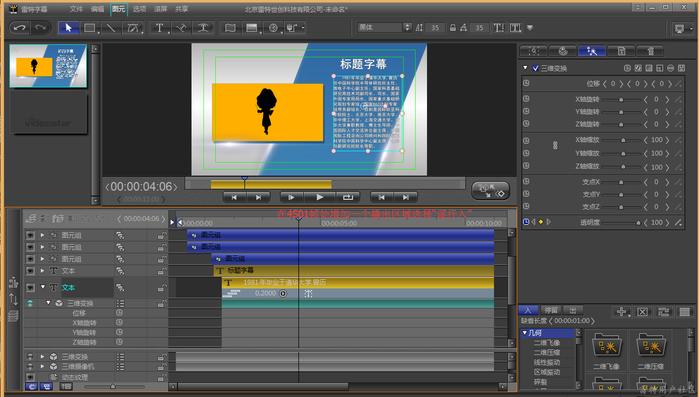Screen dimensions: 699x397
Task: Toggle visibility of the 标题字幕 文本 track
Action: (x=30, y=270)
